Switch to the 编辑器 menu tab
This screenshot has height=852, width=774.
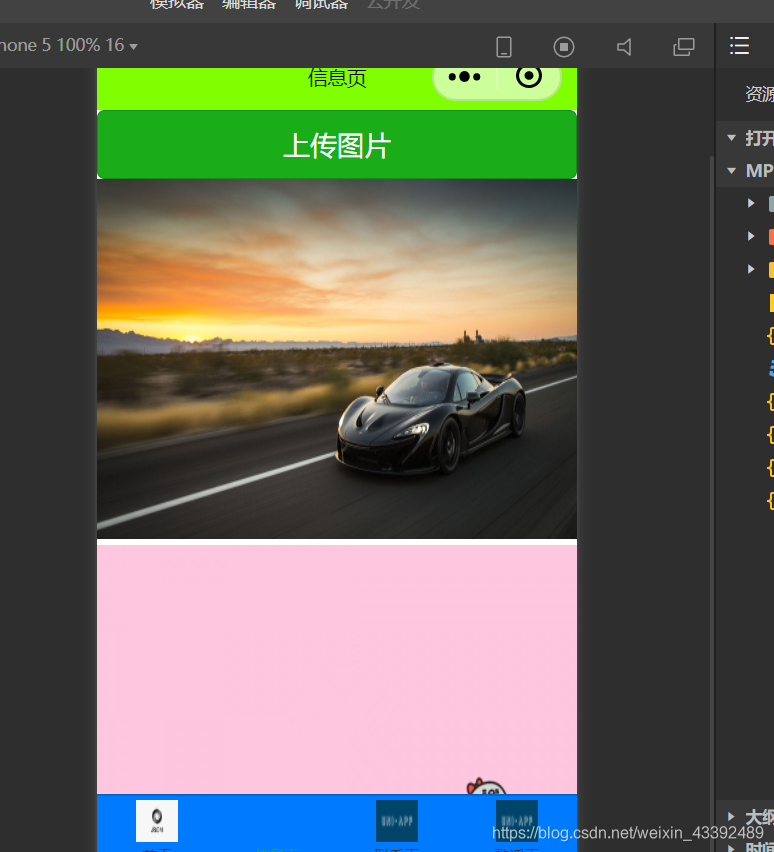pos(249,4)
